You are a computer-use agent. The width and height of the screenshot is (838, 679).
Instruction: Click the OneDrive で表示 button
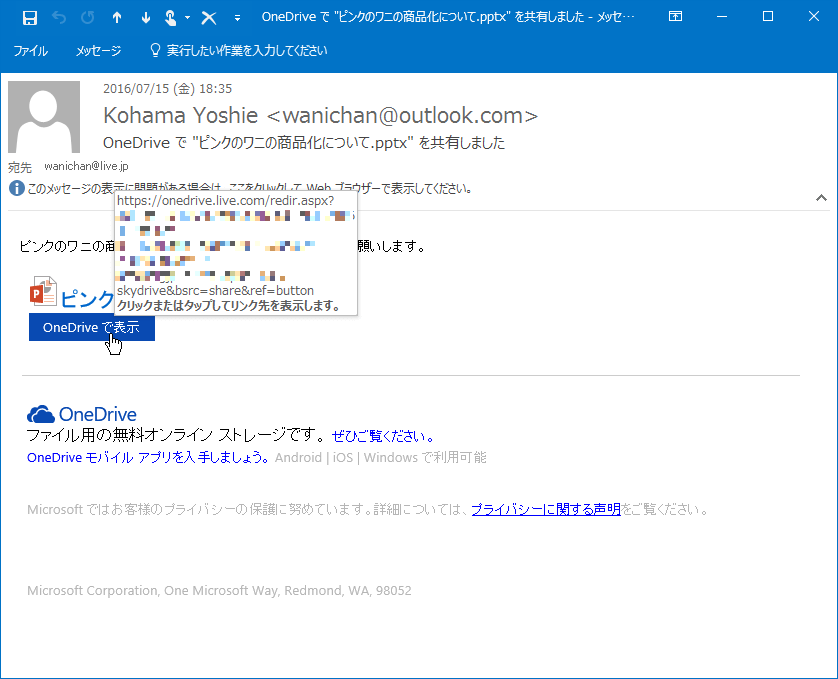92,327
